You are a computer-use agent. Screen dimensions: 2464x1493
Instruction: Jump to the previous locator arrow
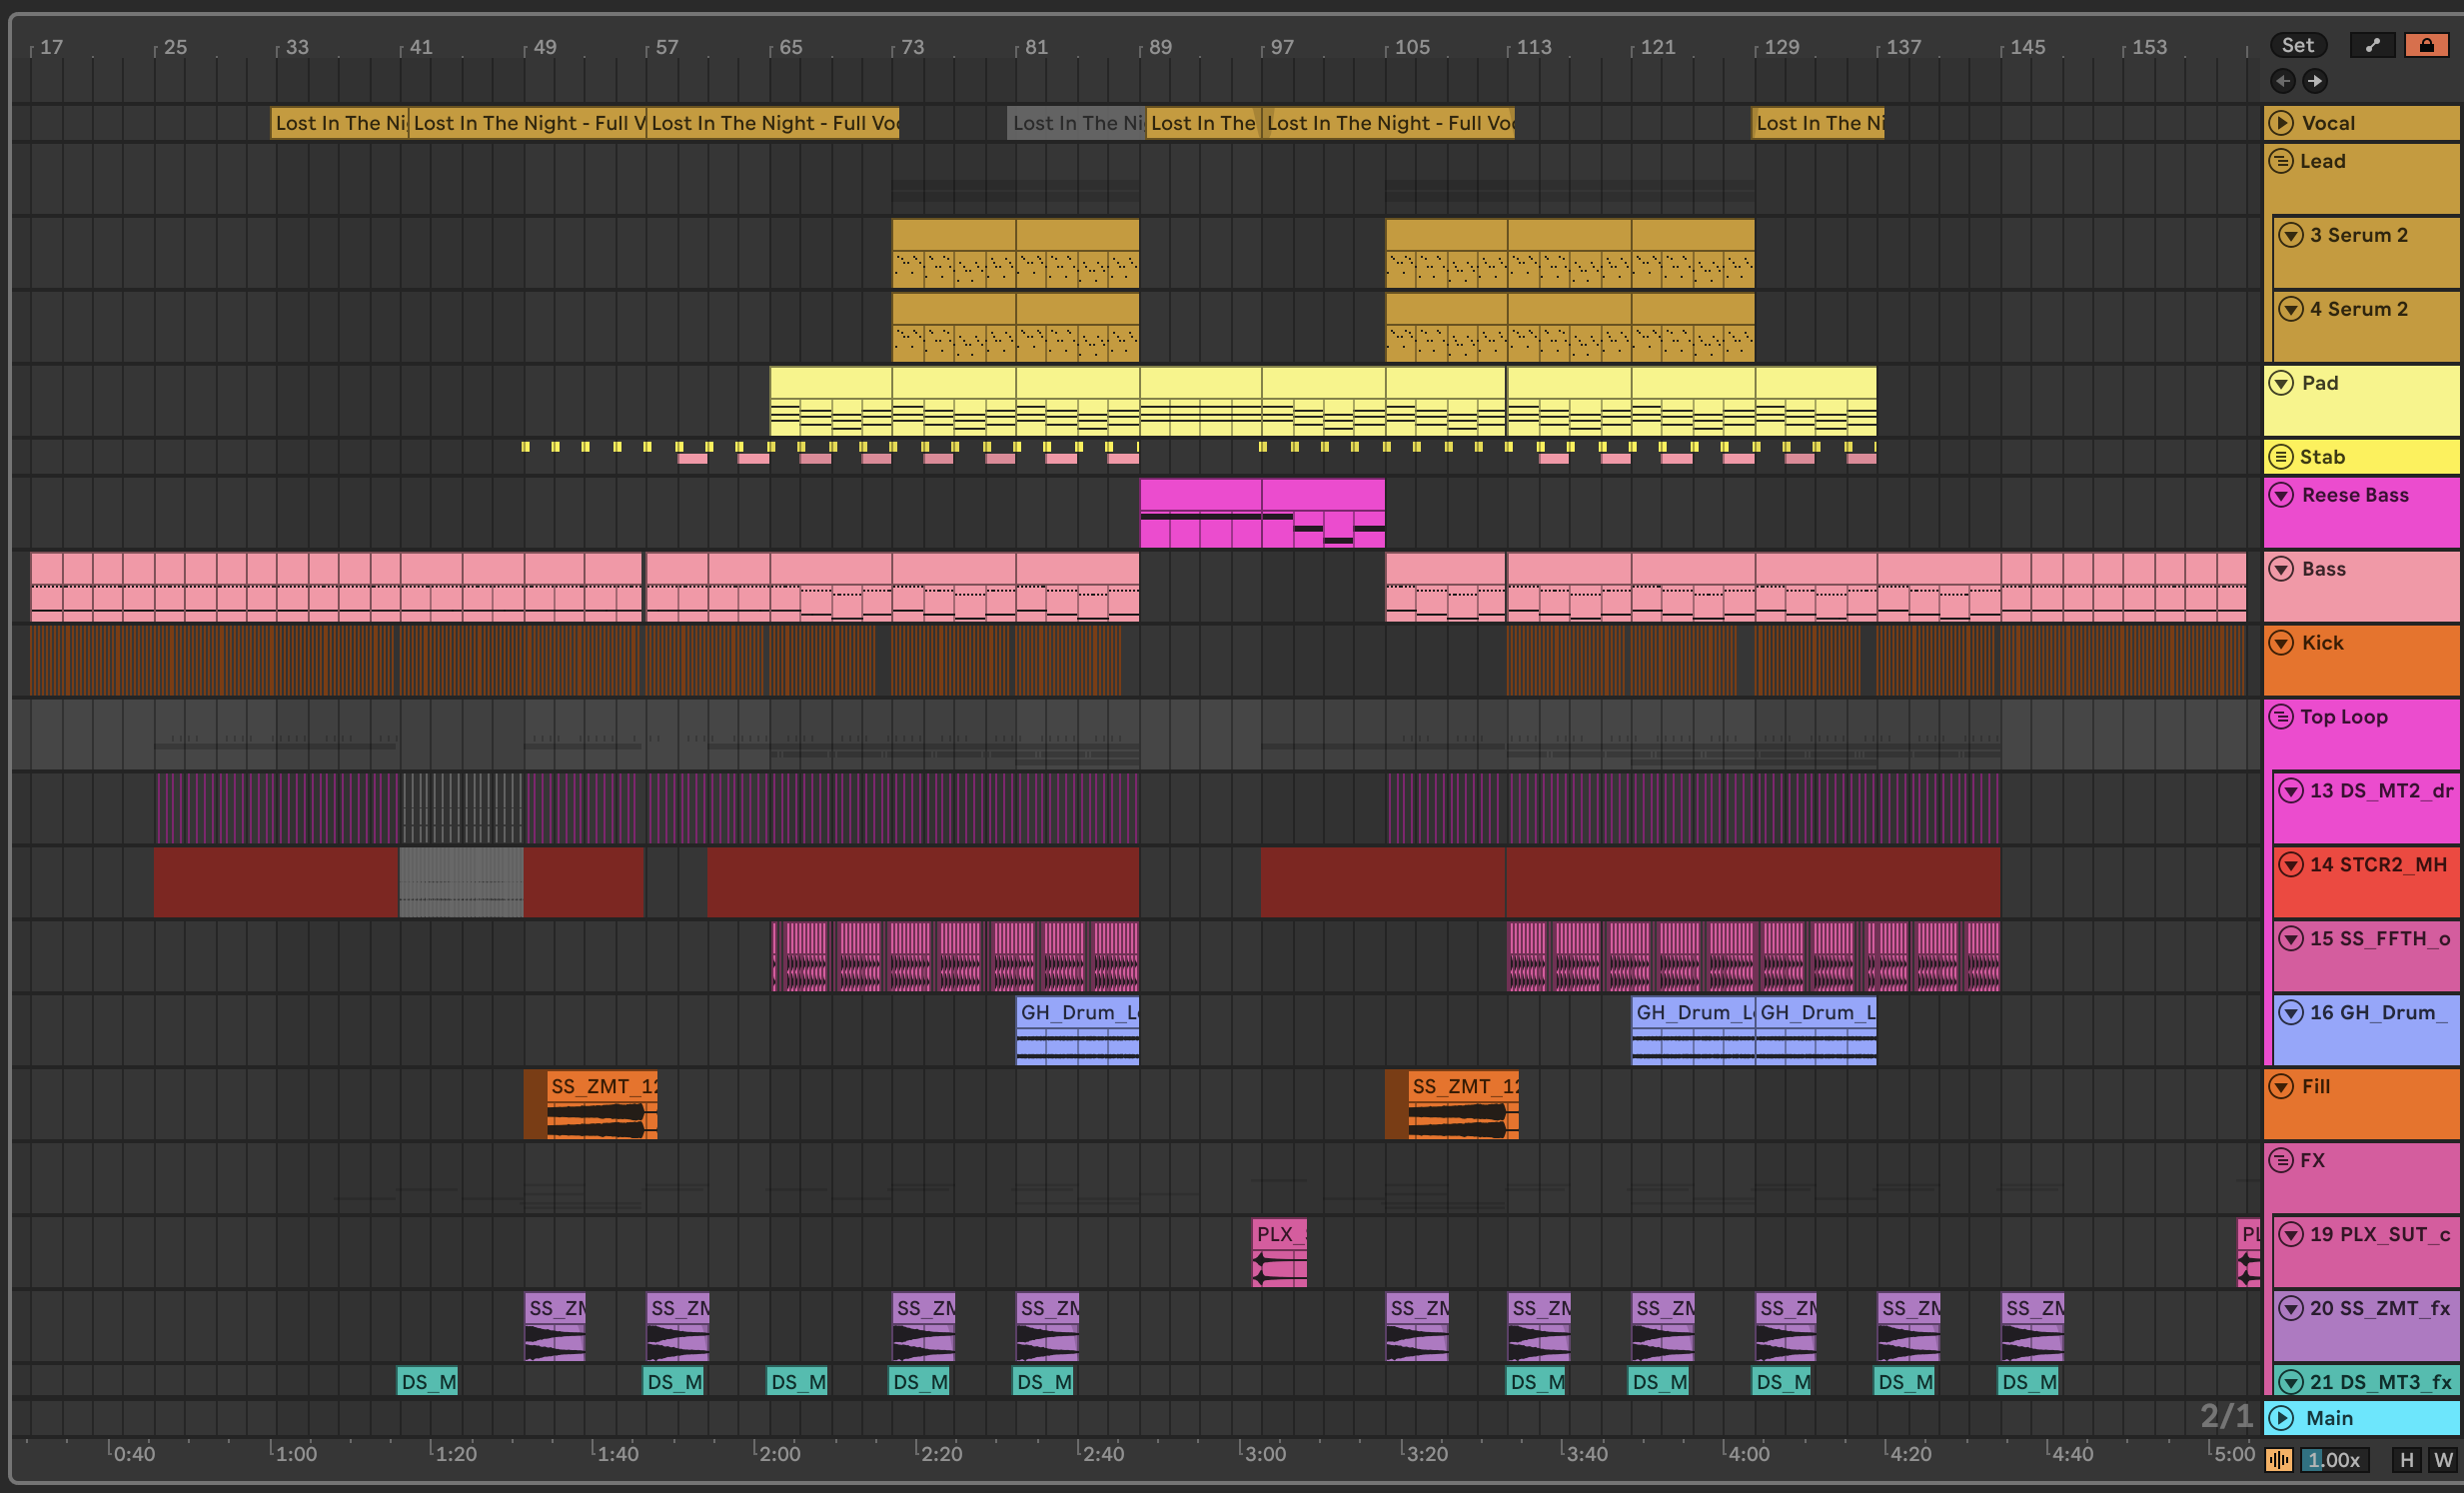(x=2283, y=81)
